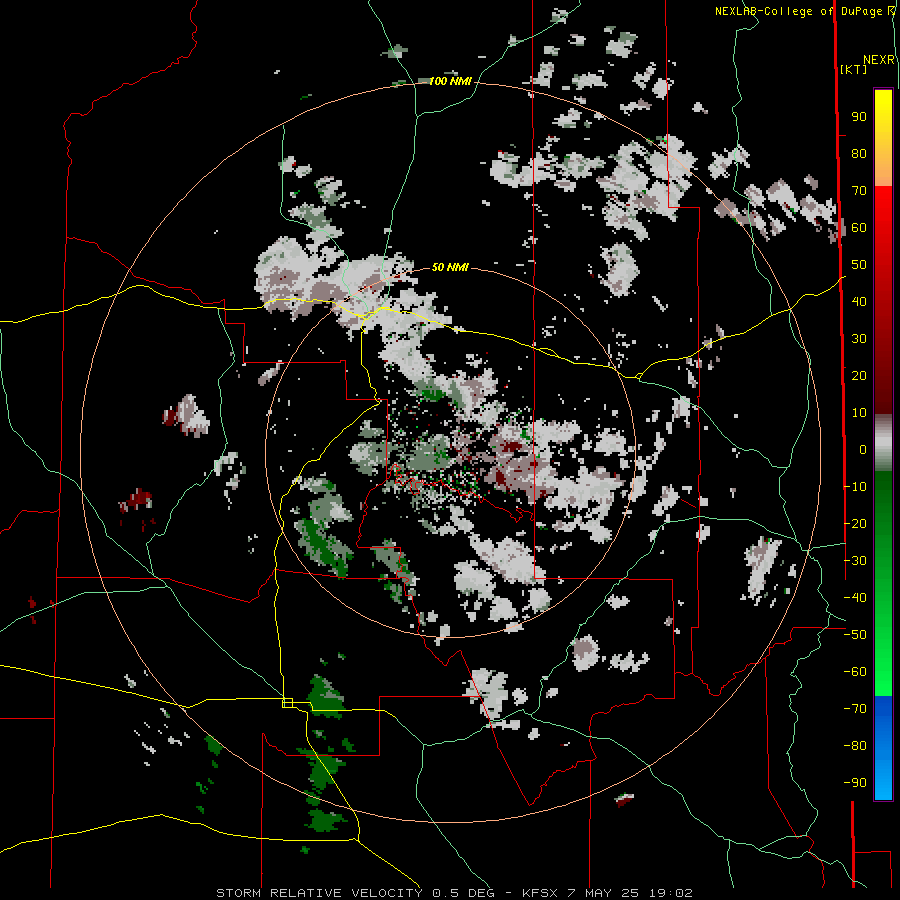Click the "NEXLAB-College of DuPage" header text
The image size is (900, 900).
(800, 11)
